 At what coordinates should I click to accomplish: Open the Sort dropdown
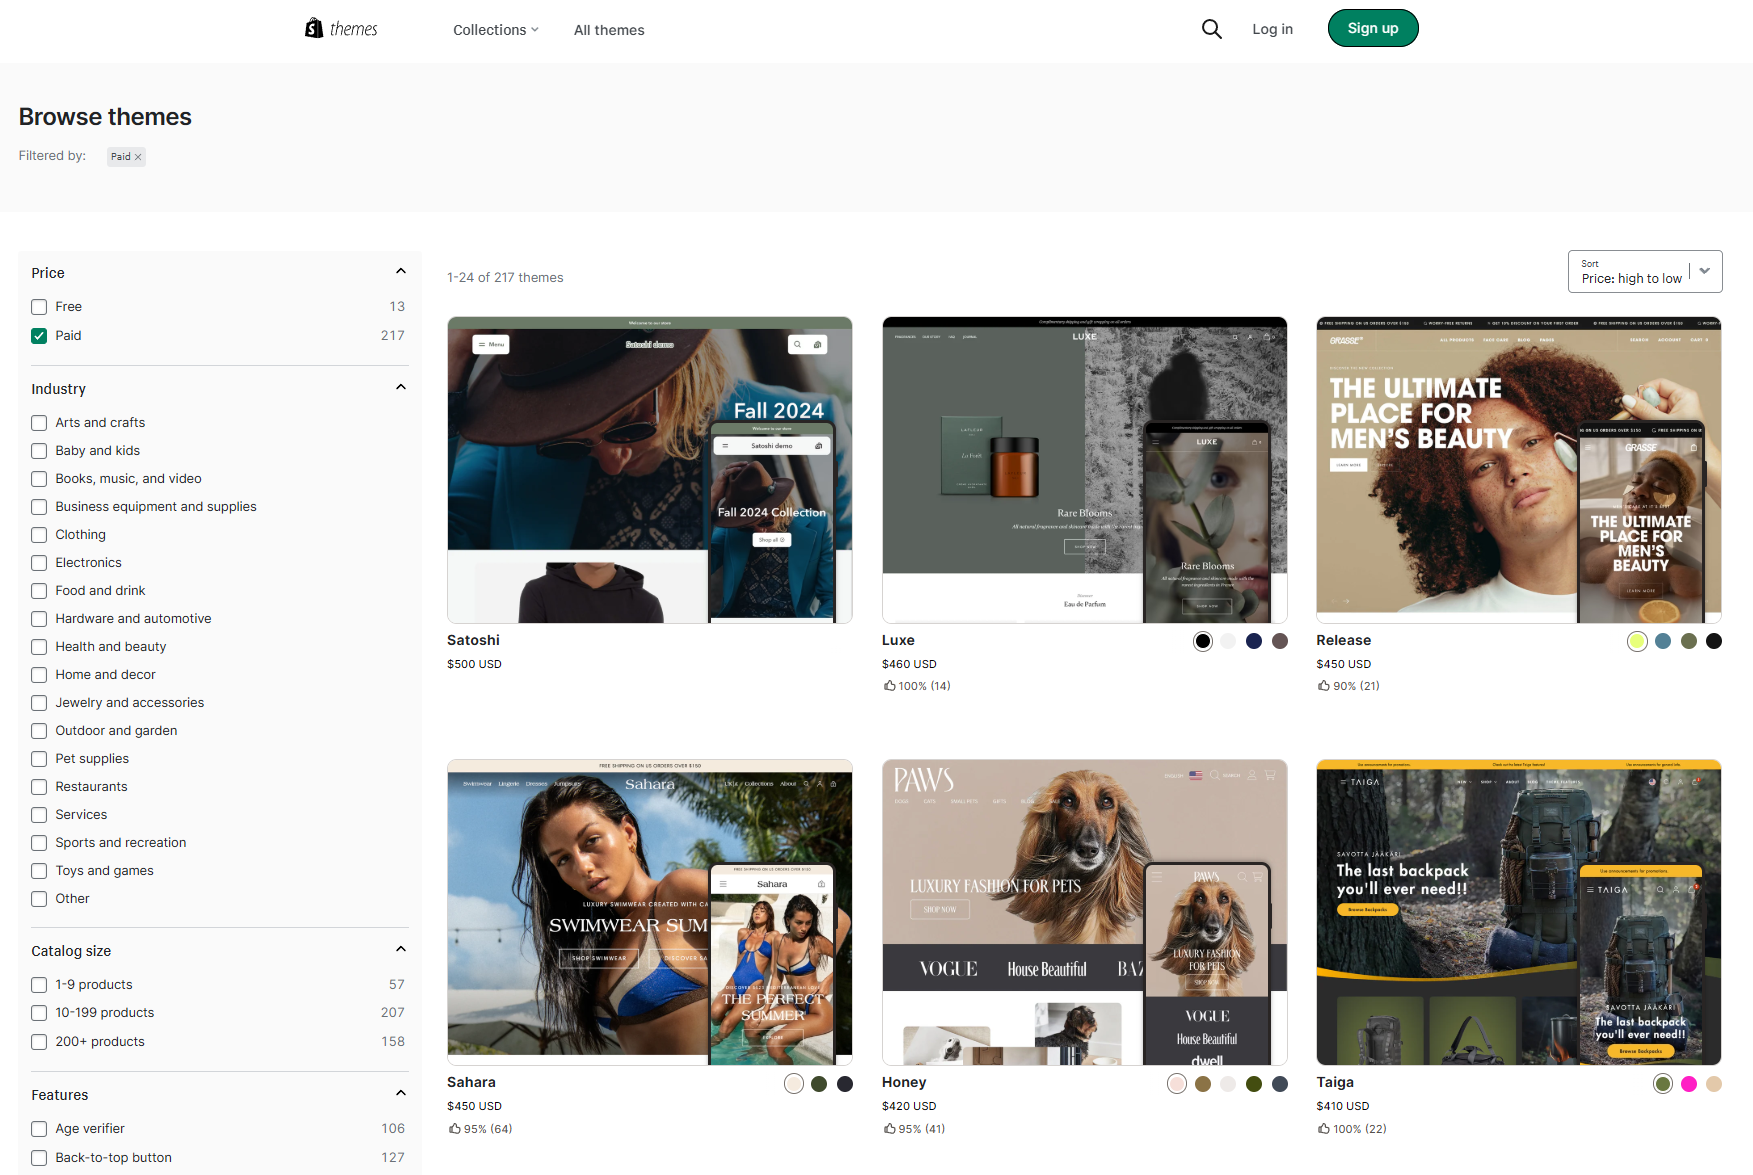pyautogui.click(x=1644, y=272)
